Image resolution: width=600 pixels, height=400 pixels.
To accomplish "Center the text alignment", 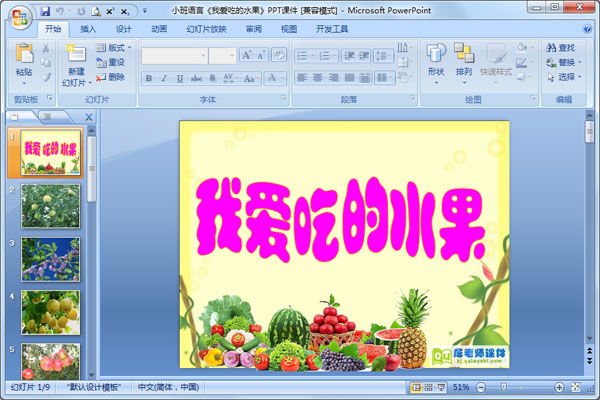I will pos(318,78).
